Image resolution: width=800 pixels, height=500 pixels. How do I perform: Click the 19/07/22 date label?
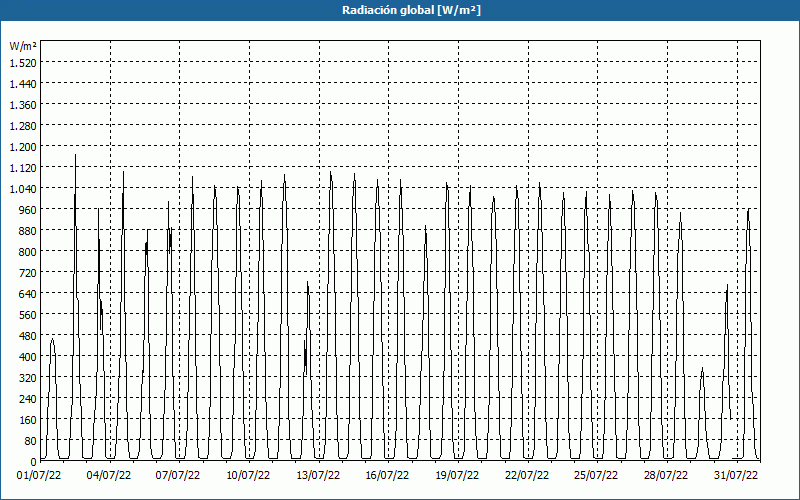tap(457, 476)
